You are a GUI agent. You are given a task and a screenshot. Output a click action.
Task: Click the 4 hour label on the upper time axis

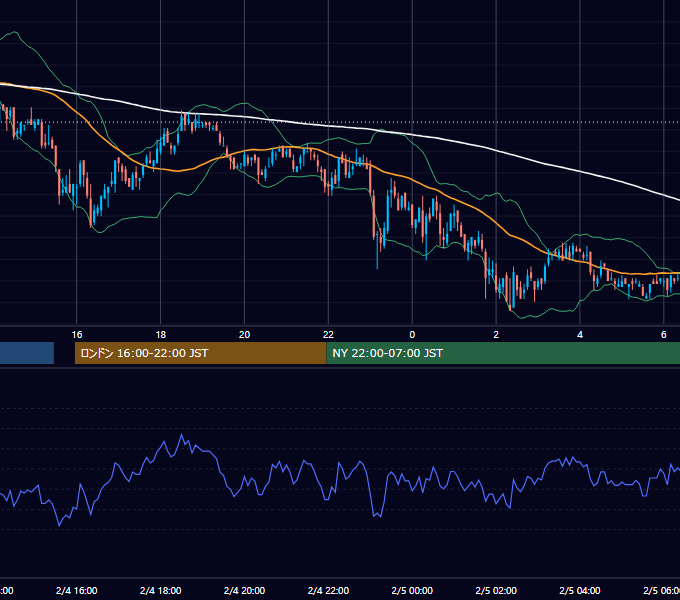(x=580, y=335)
